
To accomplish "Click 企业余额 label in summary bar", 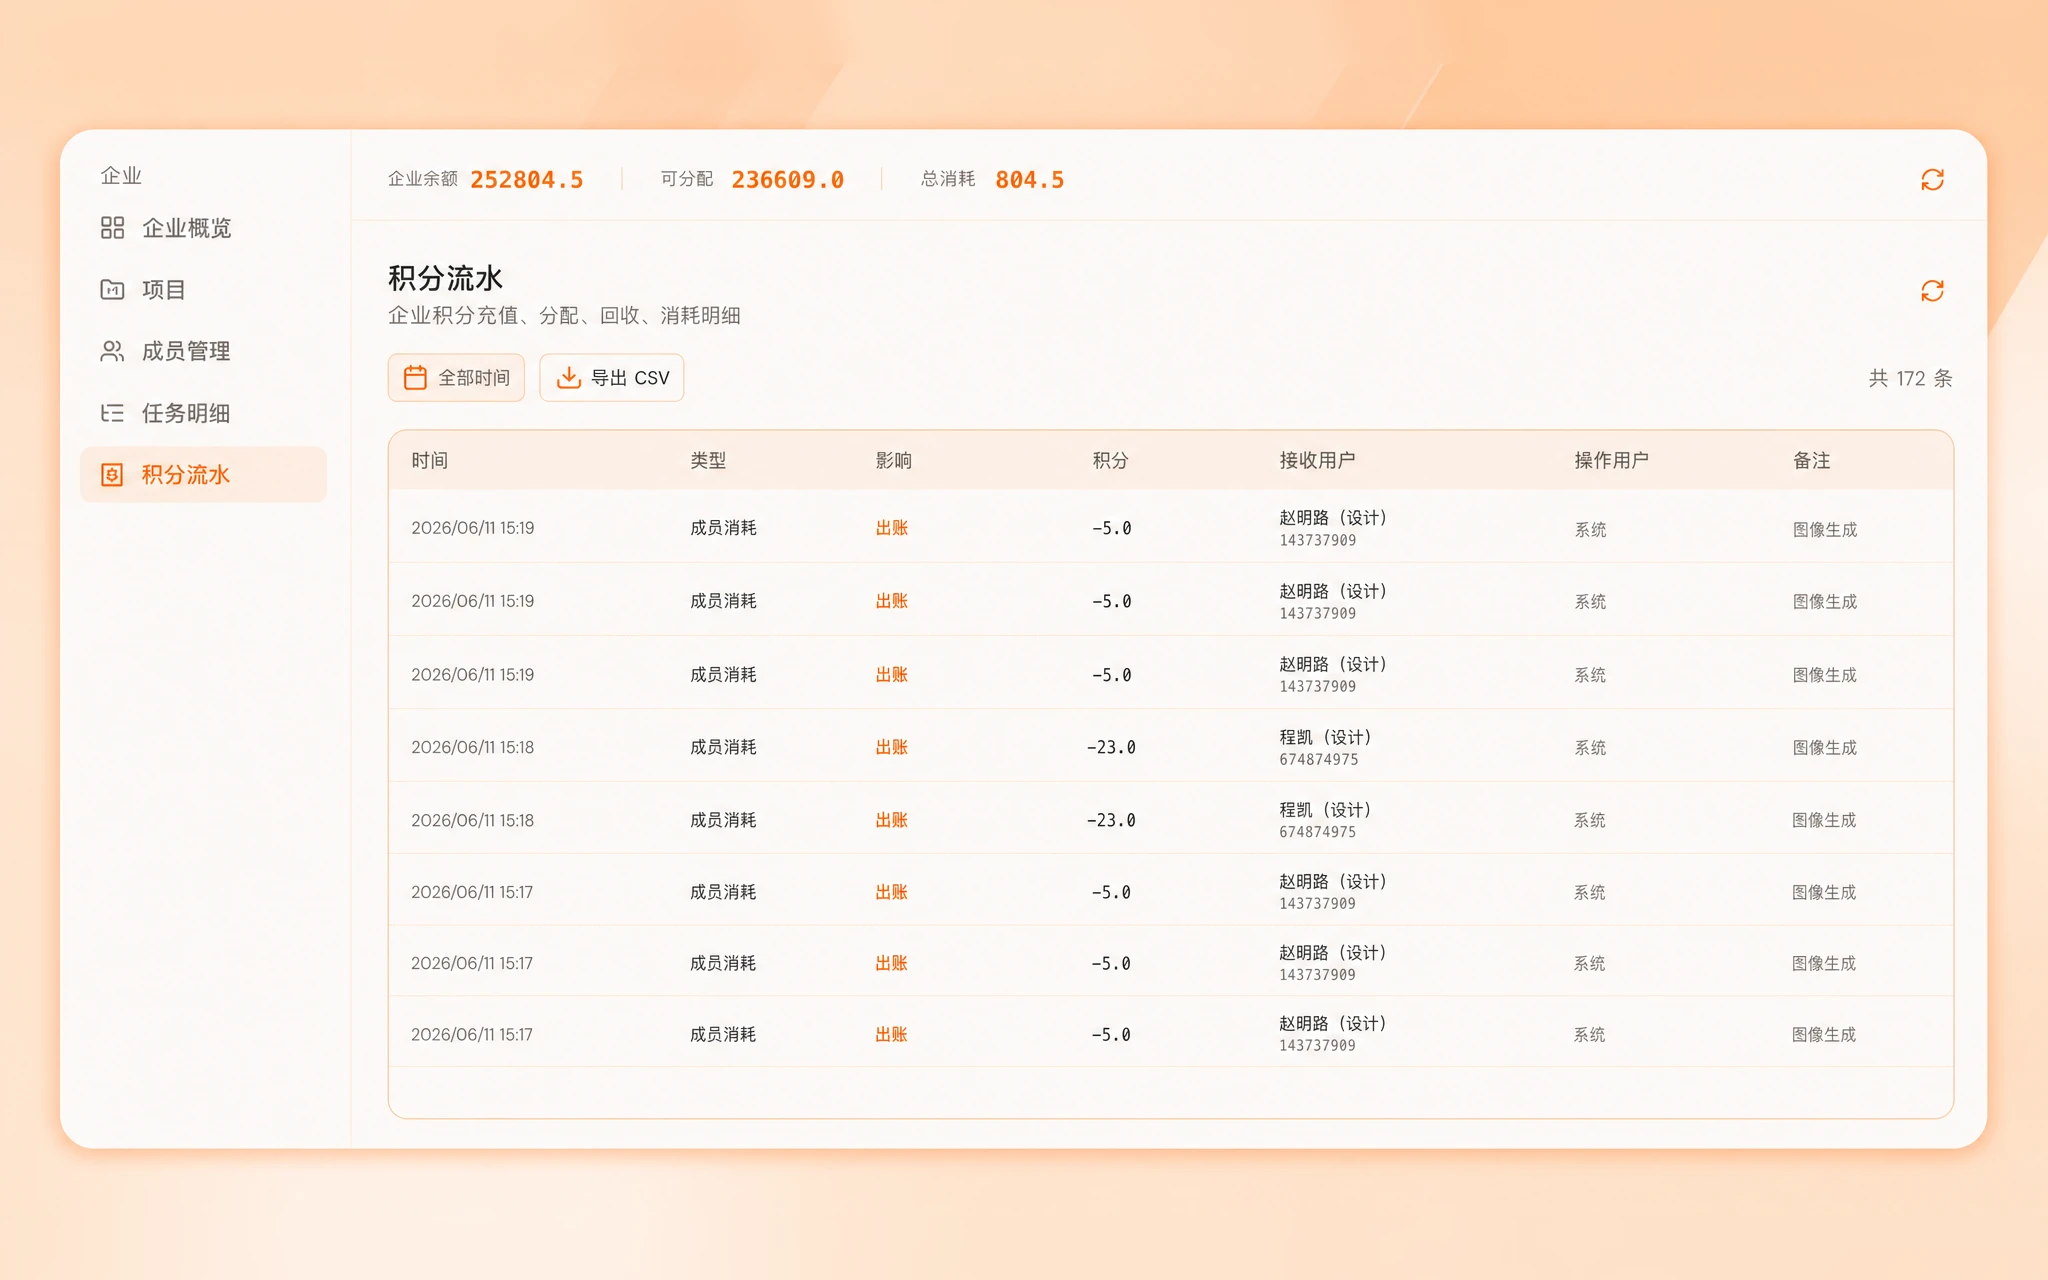I will point(423,179).
